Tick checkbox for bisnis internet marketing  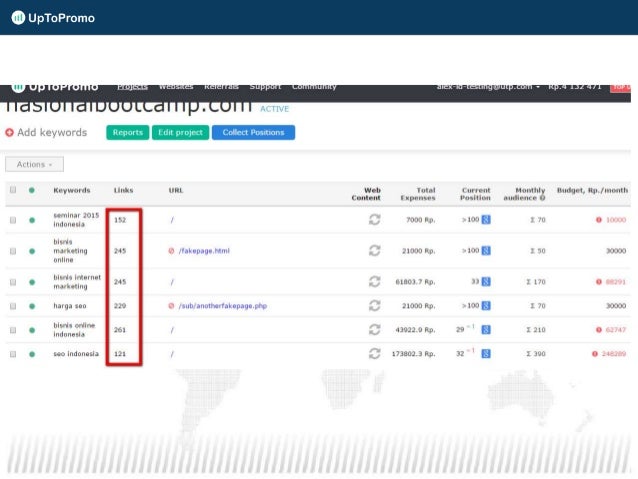(x=13, y=282)
